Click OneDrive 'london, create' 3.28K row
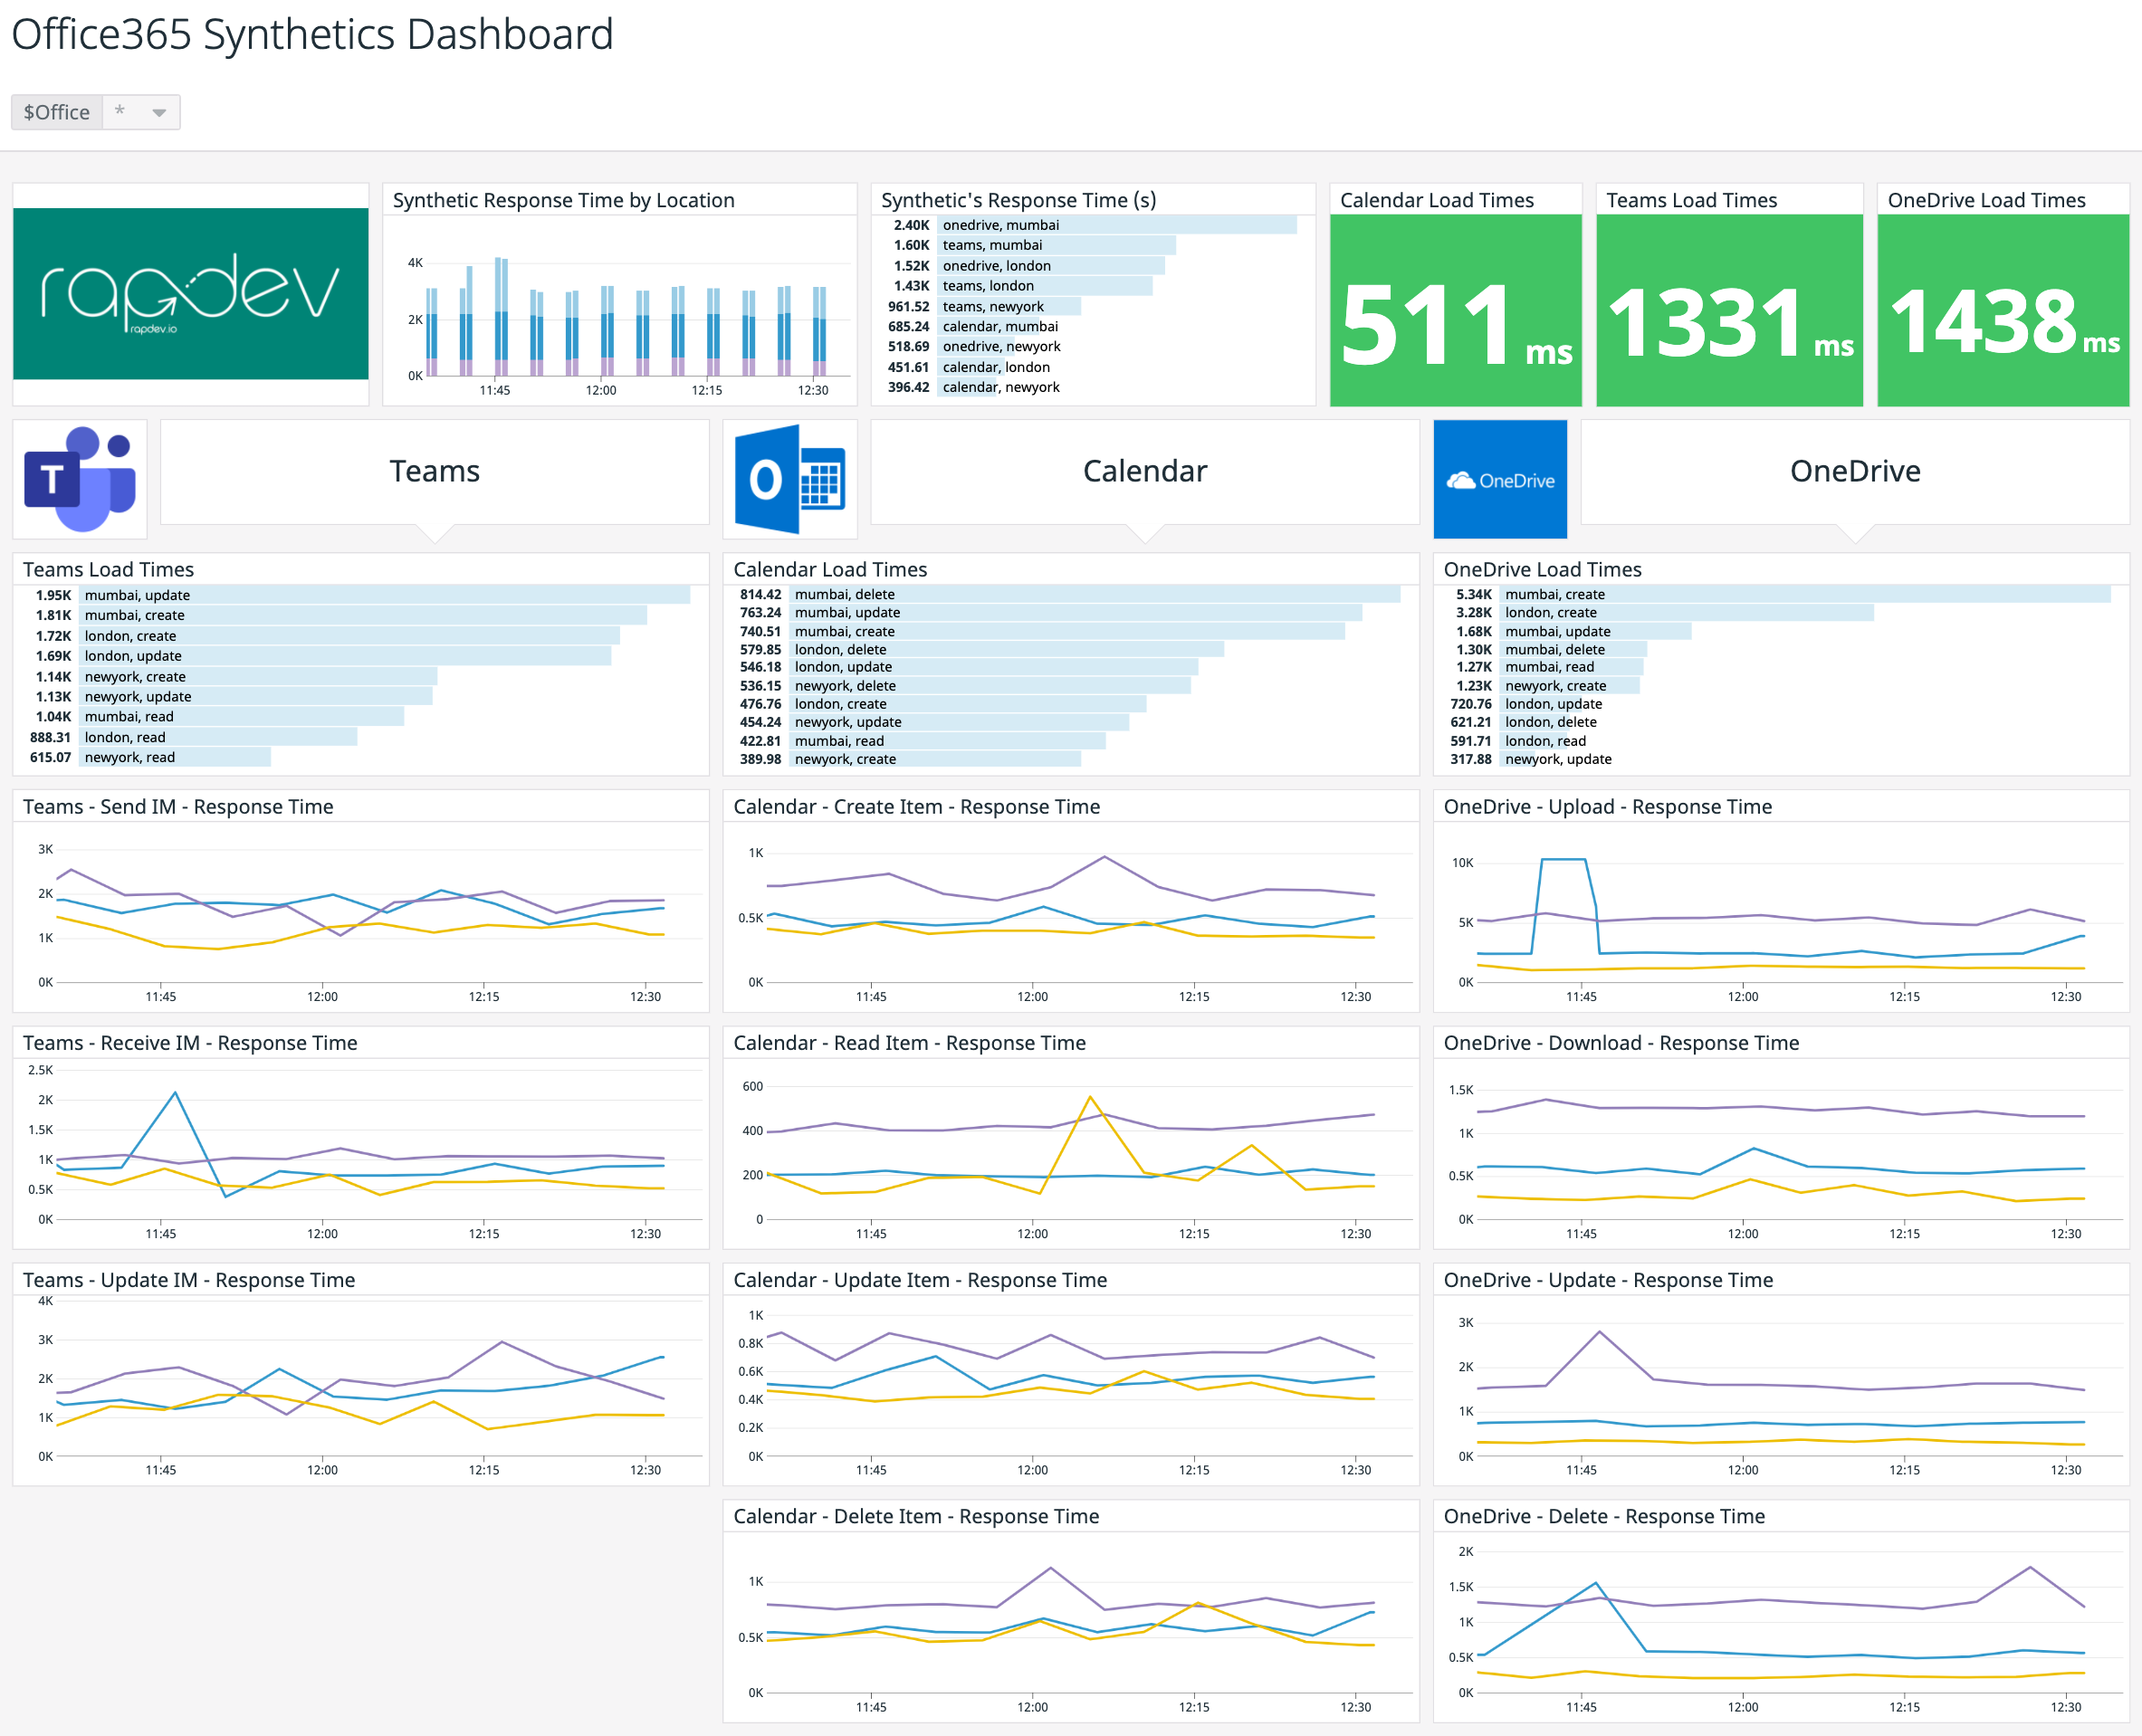This screenshot has width=2142, height=1736. coord(1780,613)
